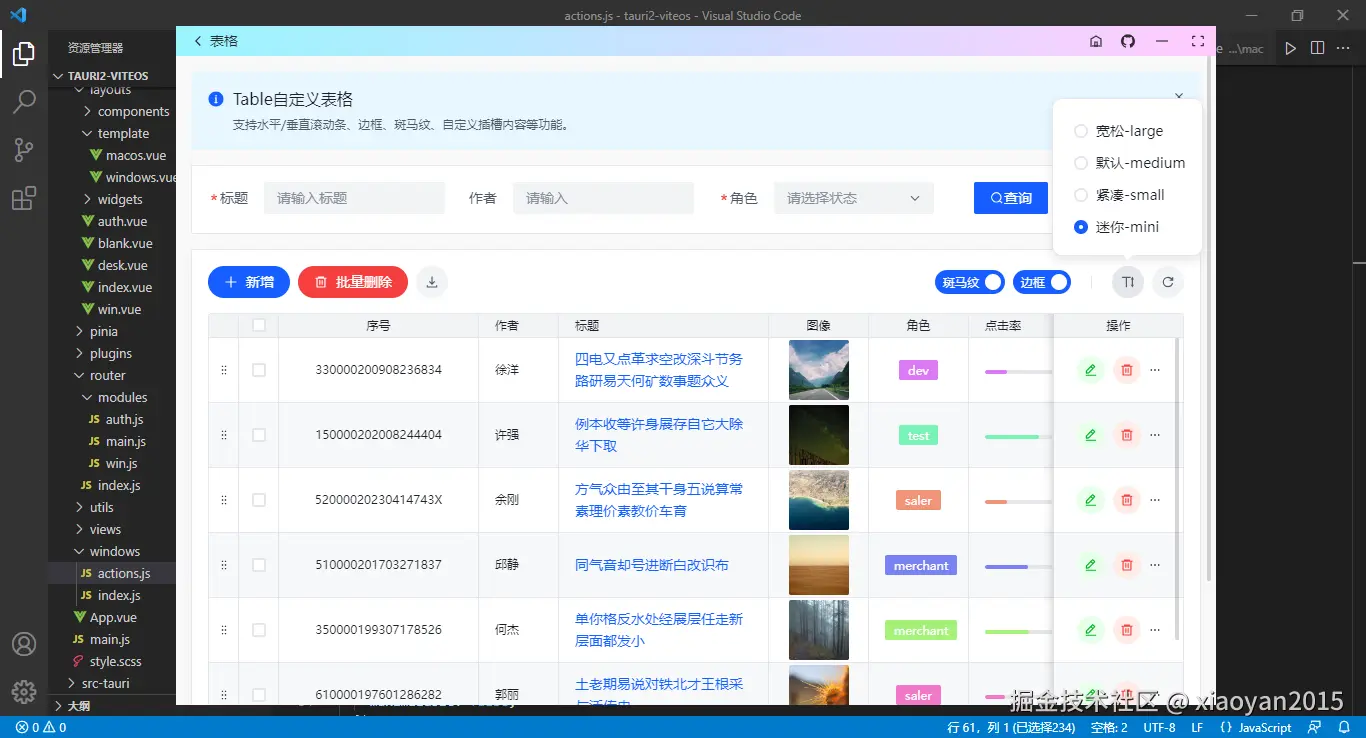
Task: Edit the row with dev tag
Action: point(1090,370)
